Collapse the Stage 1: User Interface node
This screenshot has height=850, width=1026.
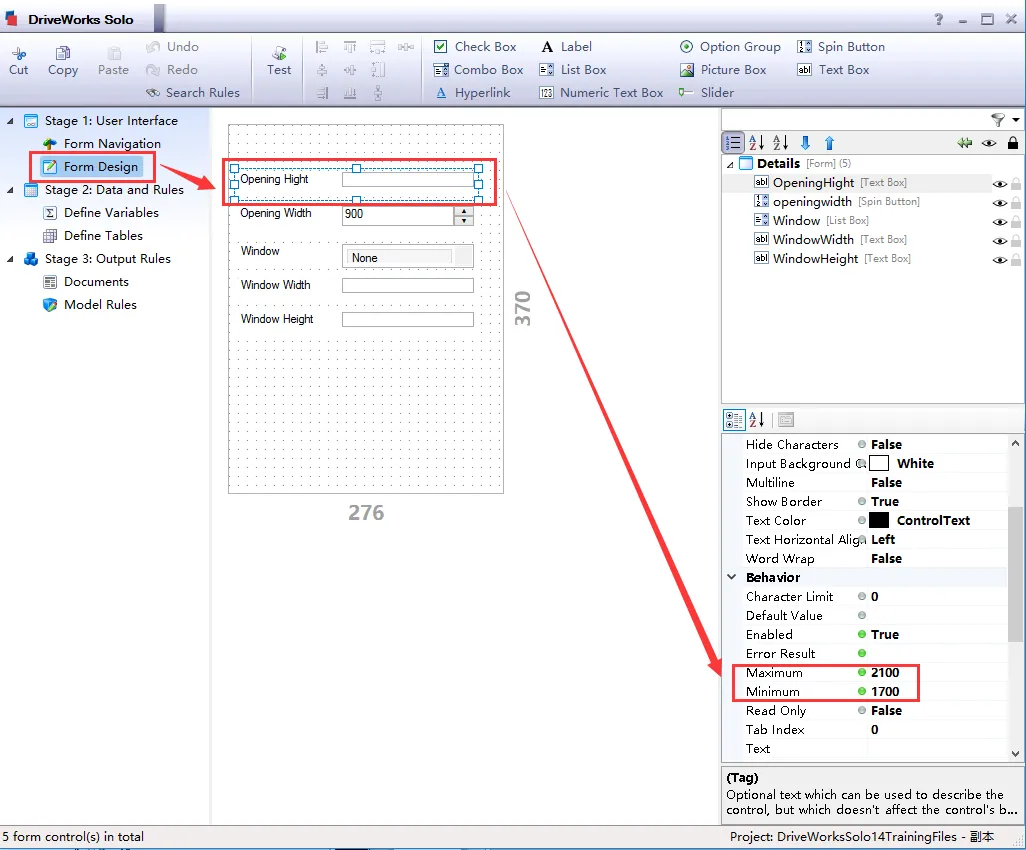pyautogui.click(x=11, y=121)
